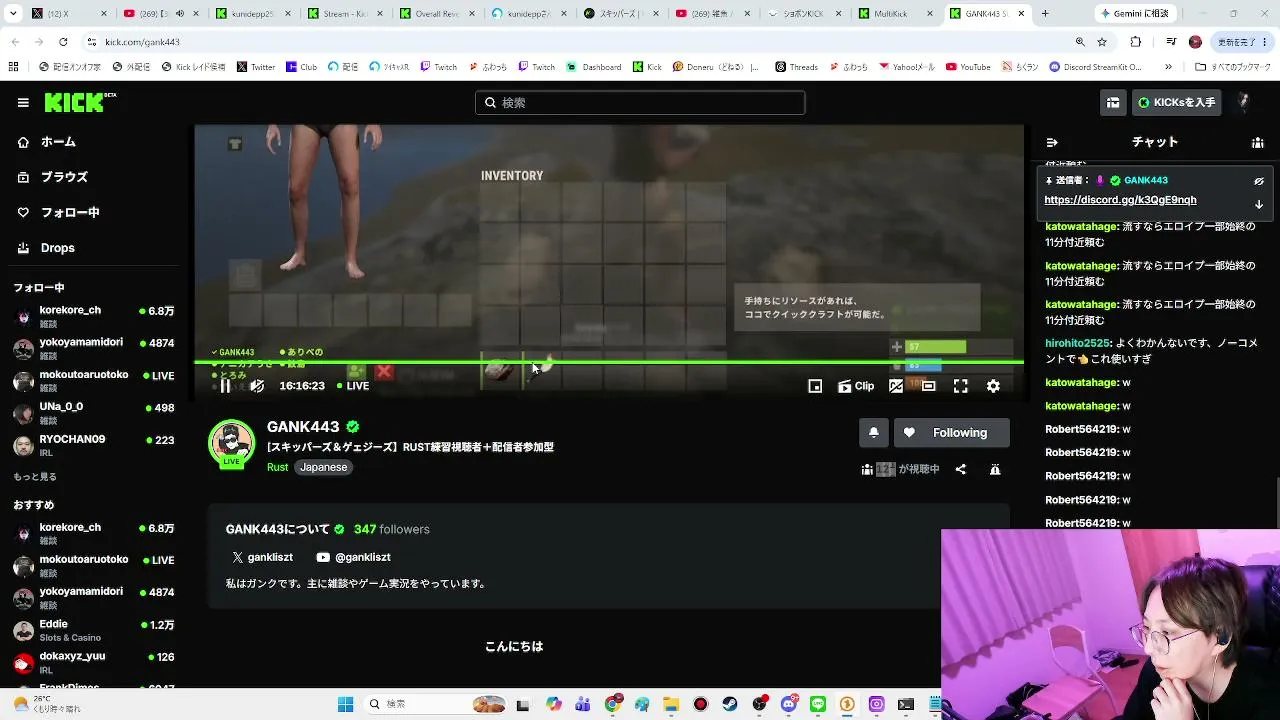The height and width of the screenshot is (720, 1280).
Task: Switch to the MultiKick browser tab
Action: (893, 14)
